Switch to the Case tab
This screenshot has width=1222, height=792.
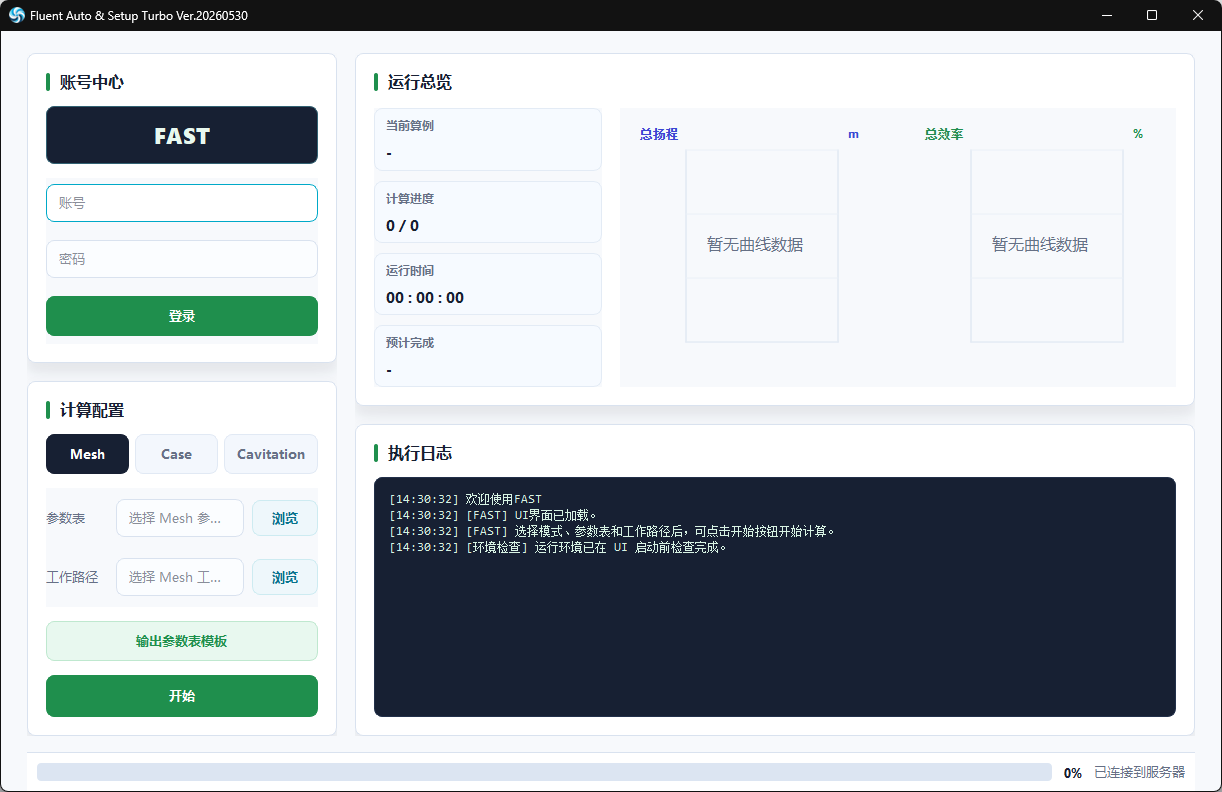tap(176, 454)
